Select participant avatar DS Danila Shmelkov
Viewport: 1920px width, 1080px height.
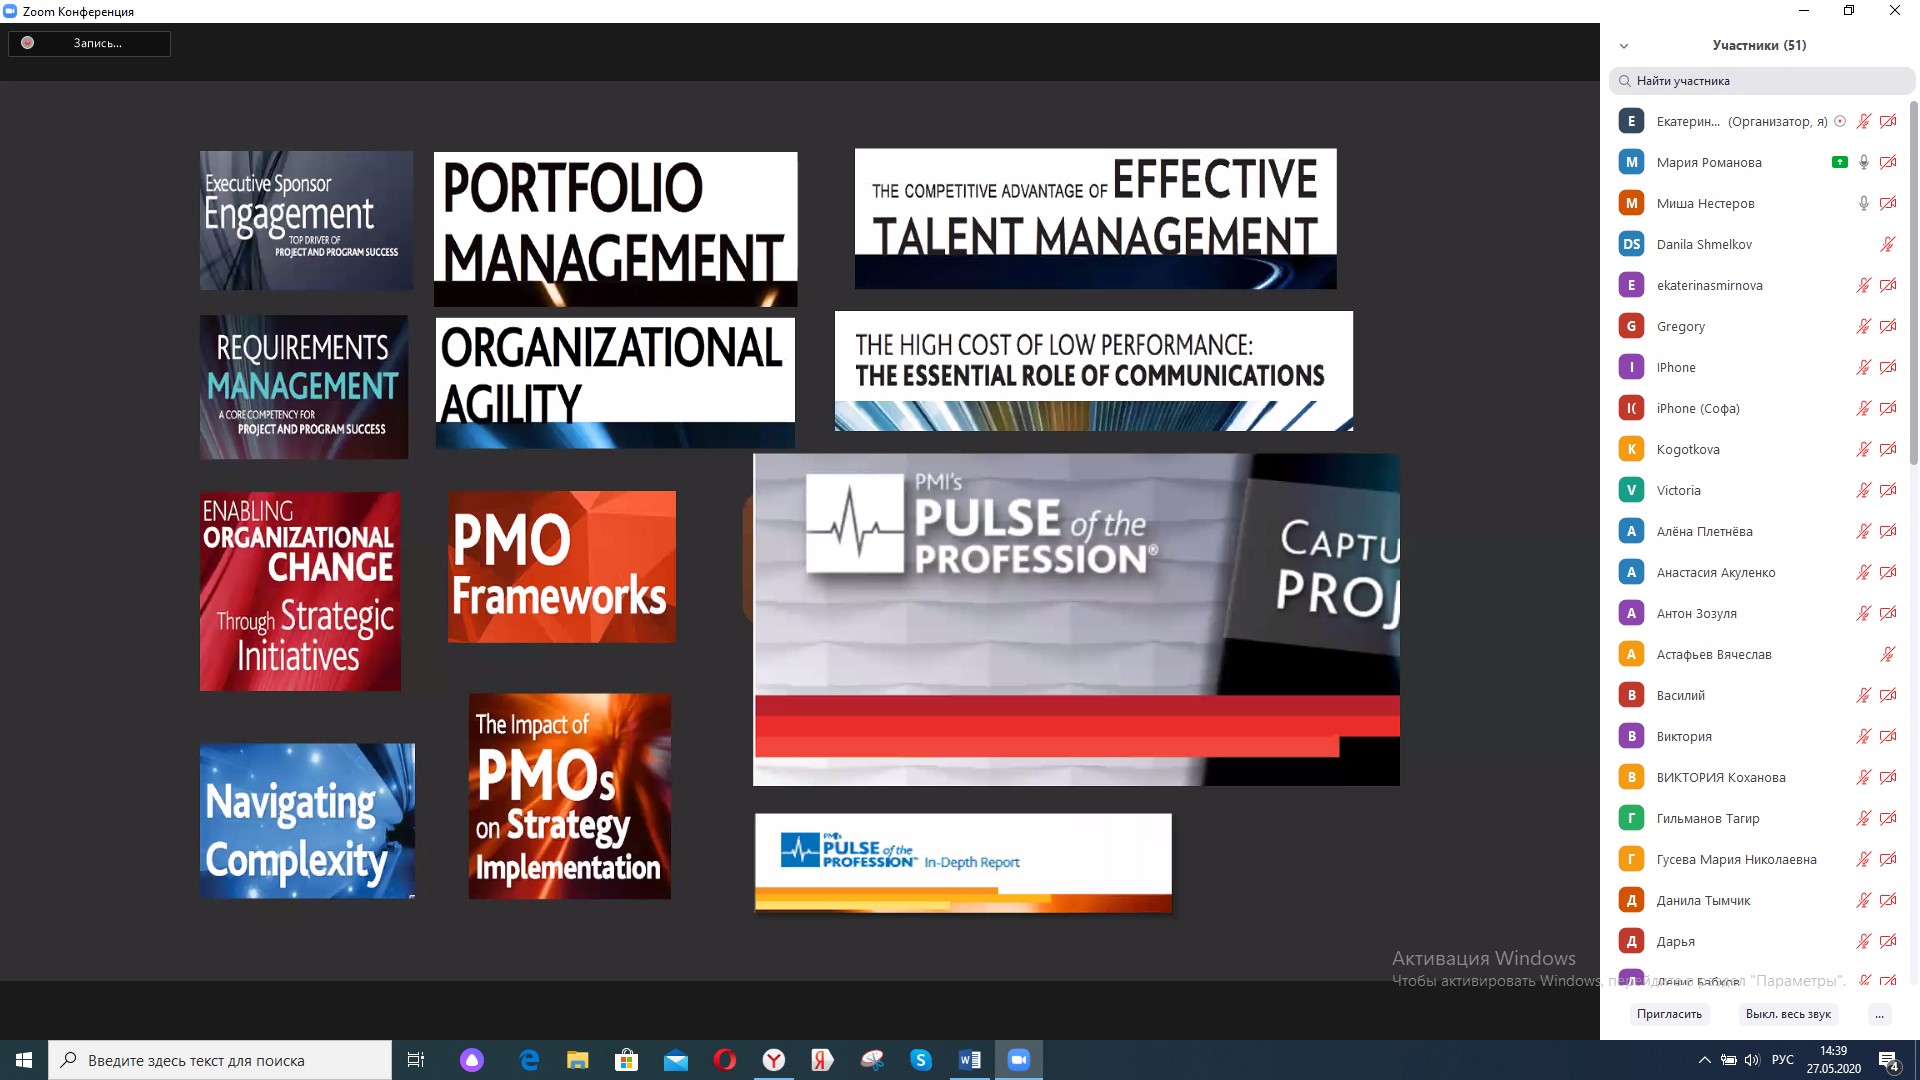pos(1631,244)
